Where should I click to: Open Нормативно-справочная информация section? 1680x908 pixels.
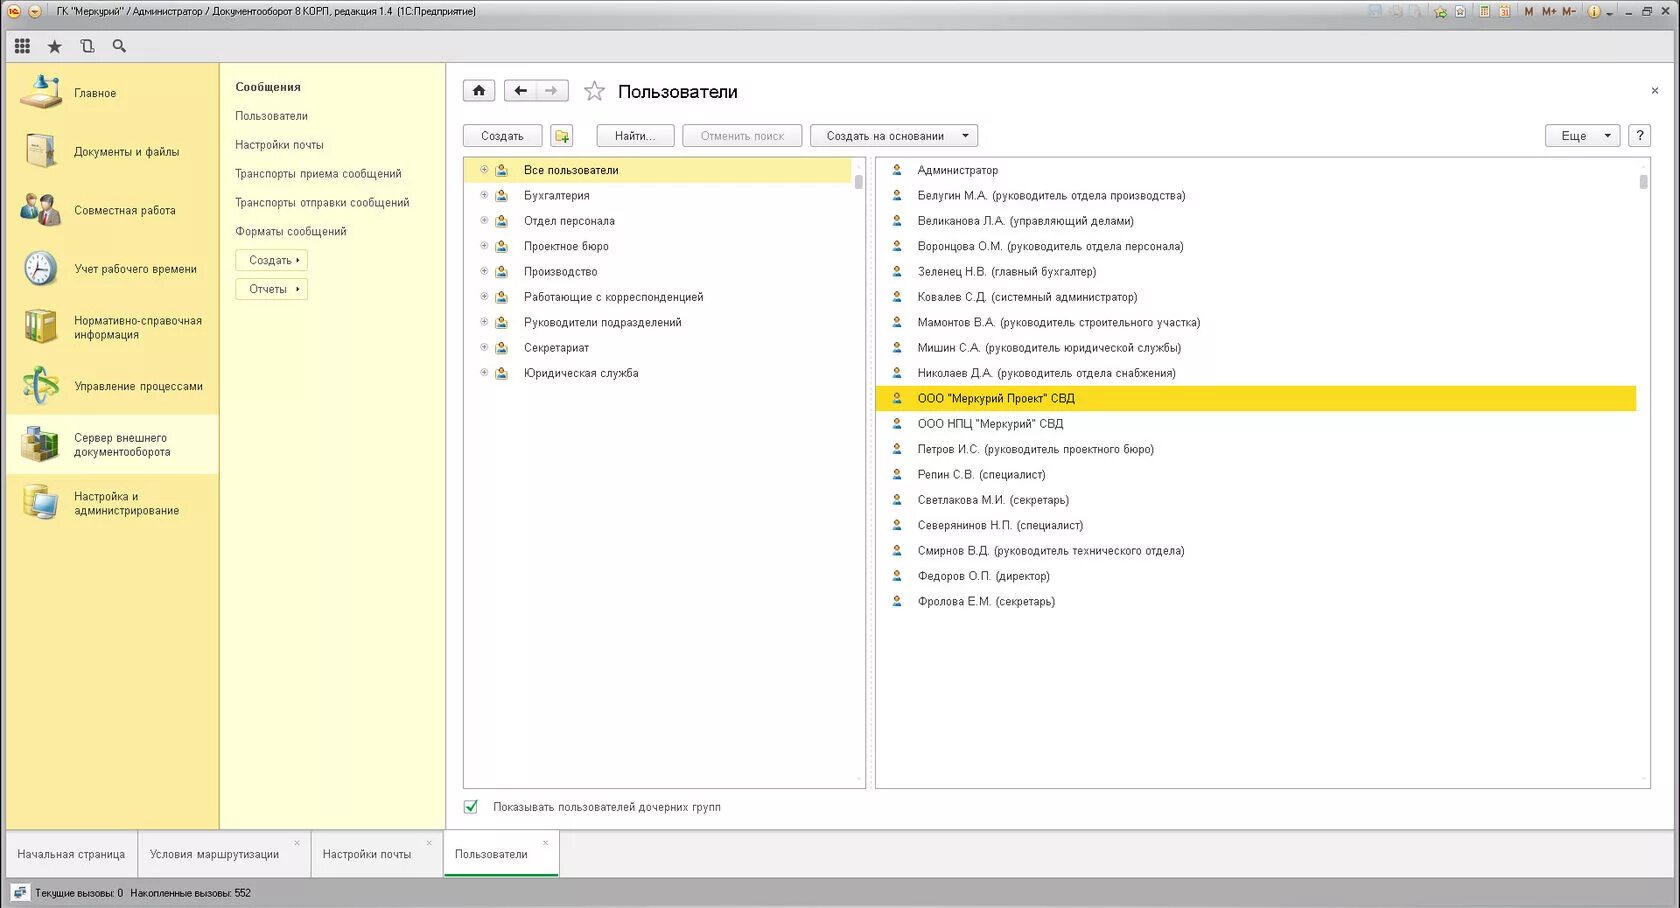pyautogui.click(x=112, y=327)
